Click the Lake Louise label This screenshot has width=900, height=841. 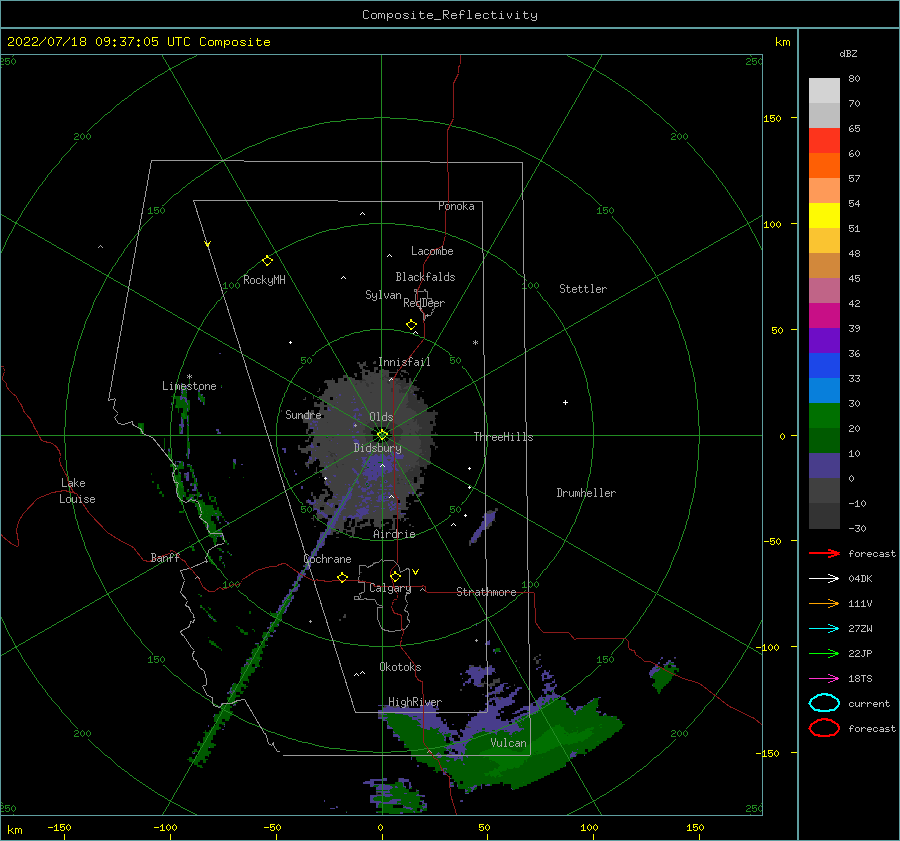point(77,491)
